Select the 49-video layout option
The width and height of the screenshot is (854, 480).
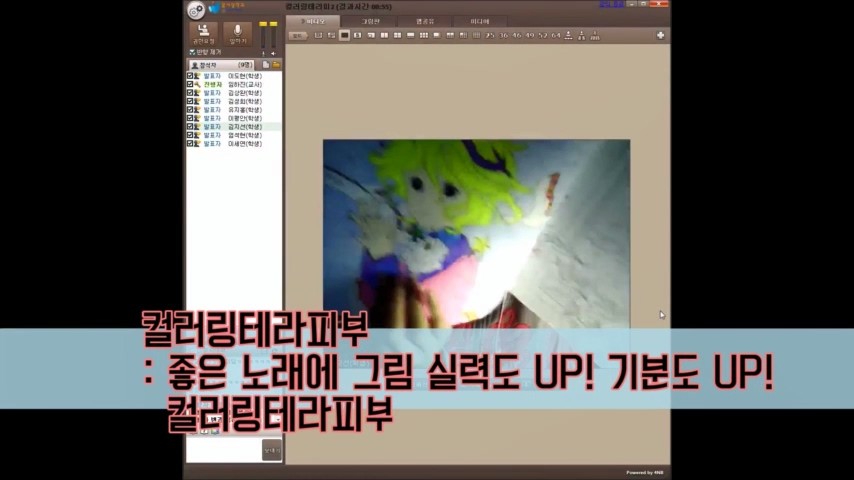pyautogui.click(x=529, y=35)
